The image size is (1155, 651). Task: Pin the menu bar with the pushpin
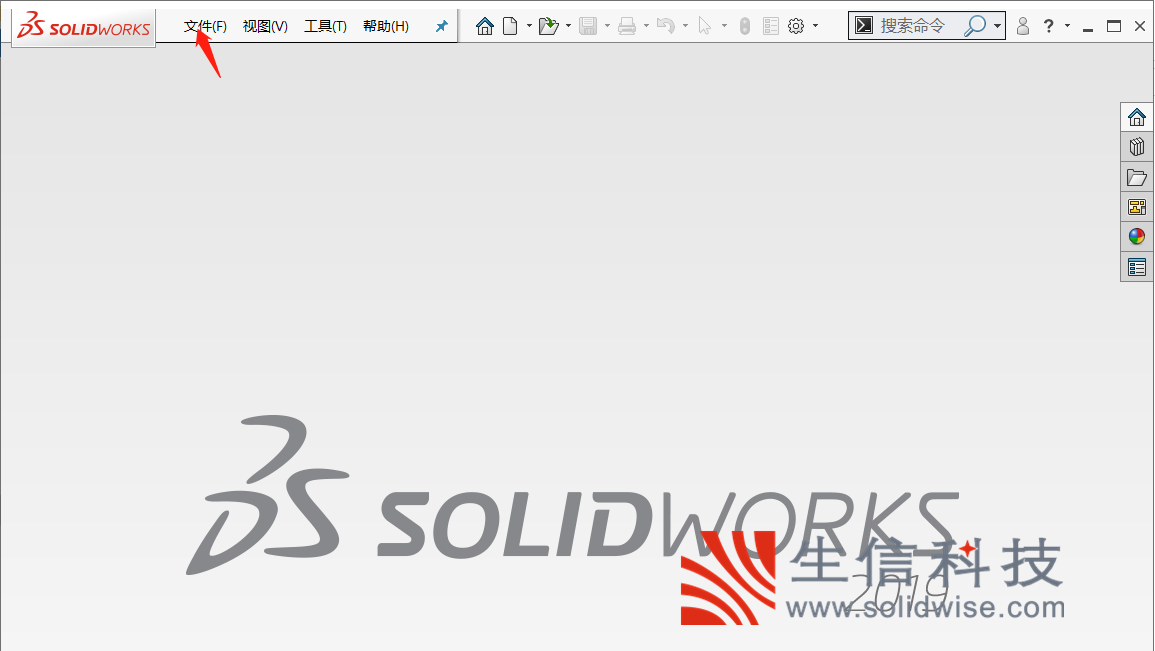[x=441, y=27]
